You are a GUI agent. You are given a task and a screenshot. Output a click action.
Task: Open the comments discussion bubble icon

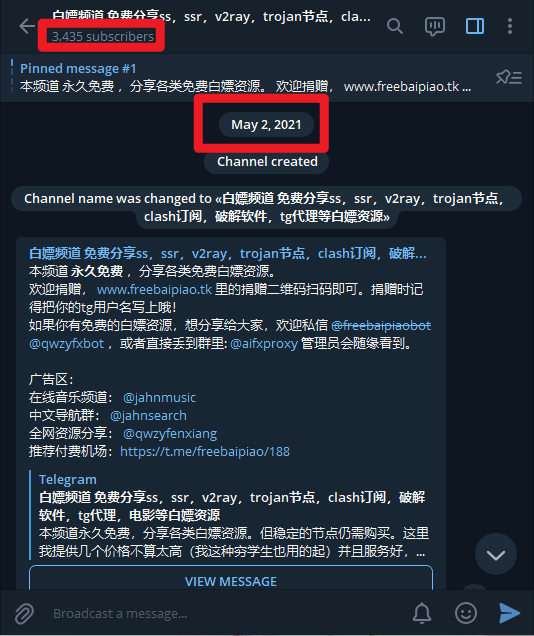[x=435, y=27]
